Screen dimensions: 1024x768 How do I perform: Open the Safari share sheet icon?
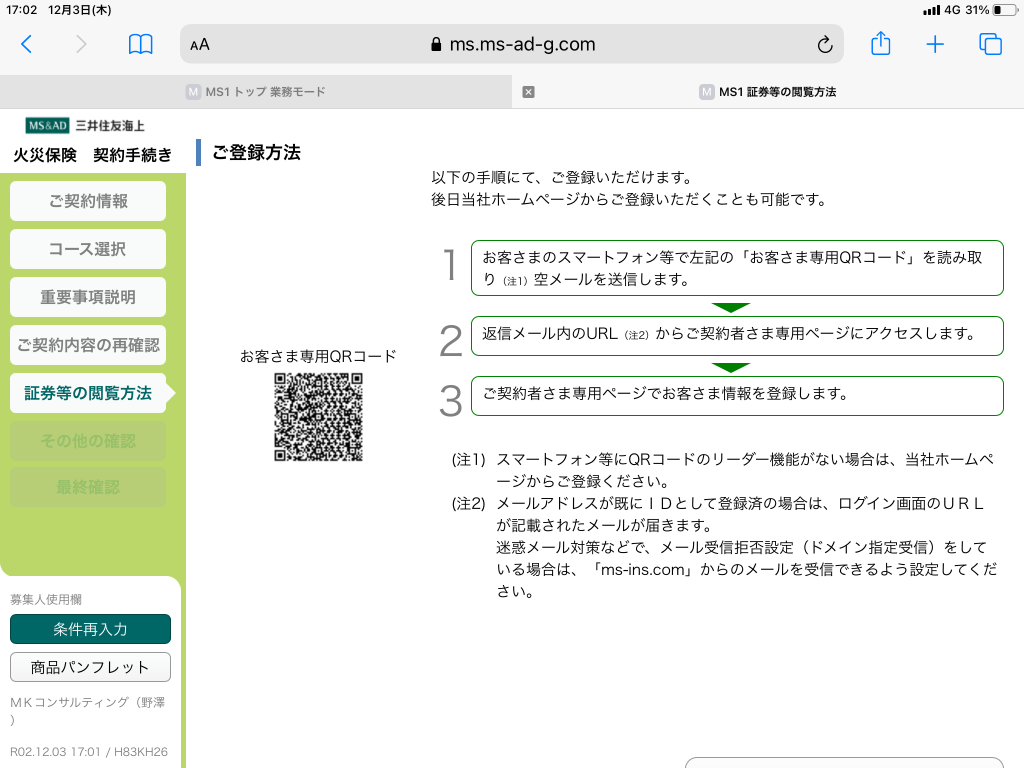point(880,43)
